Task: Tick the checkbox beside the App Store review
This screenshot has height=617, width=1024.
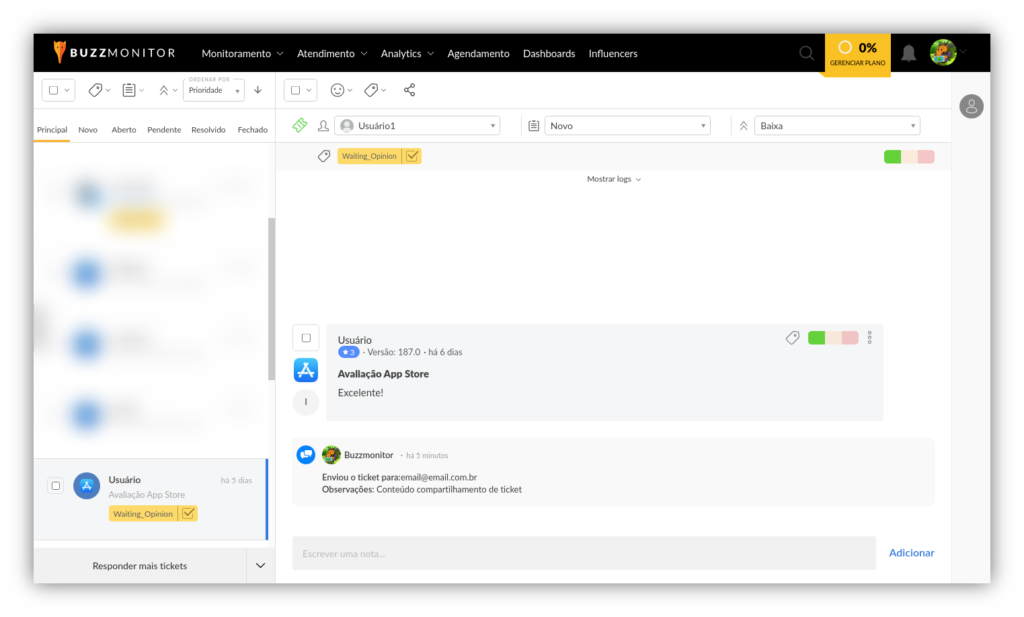Action: pos(306,338)
